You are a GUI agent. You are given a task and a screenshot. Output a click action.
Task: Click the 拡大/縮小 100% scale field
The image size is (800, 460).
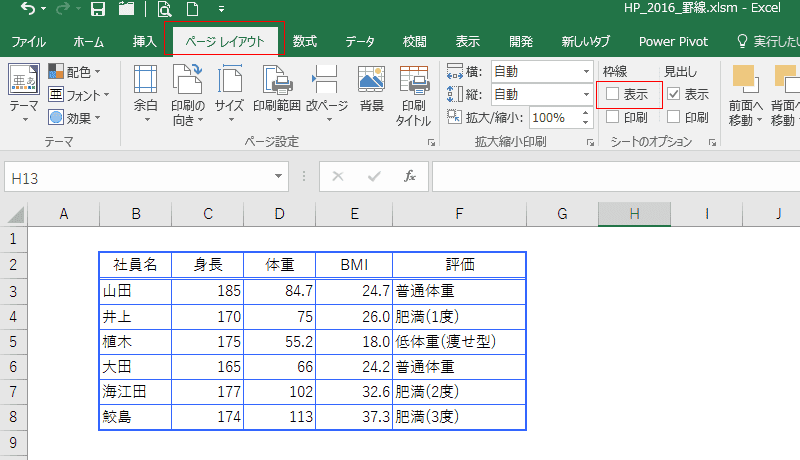[555, 118]
